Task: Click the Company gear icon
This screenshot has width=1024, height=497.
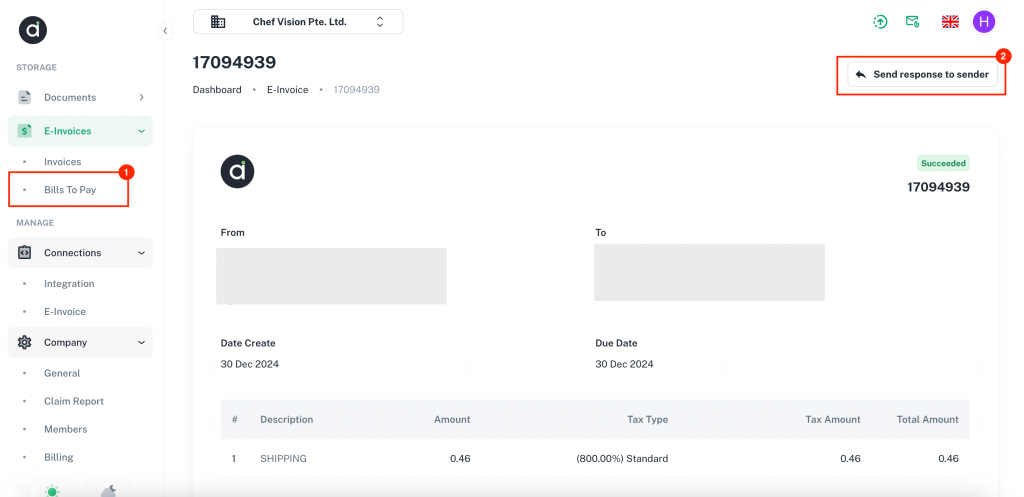Action: [x=24, y=342]
